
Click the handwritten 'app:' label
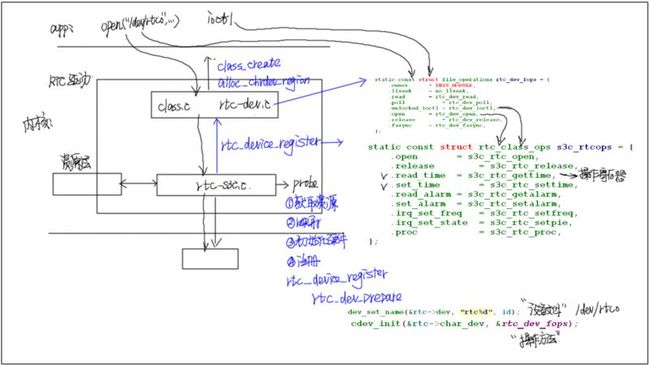coord(62,29)
